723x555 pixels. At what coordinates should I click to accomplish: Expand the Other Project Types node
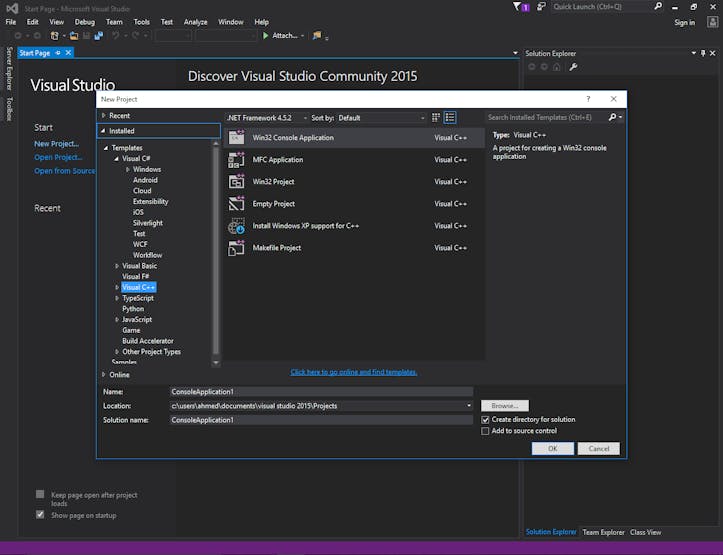(117, 352)
